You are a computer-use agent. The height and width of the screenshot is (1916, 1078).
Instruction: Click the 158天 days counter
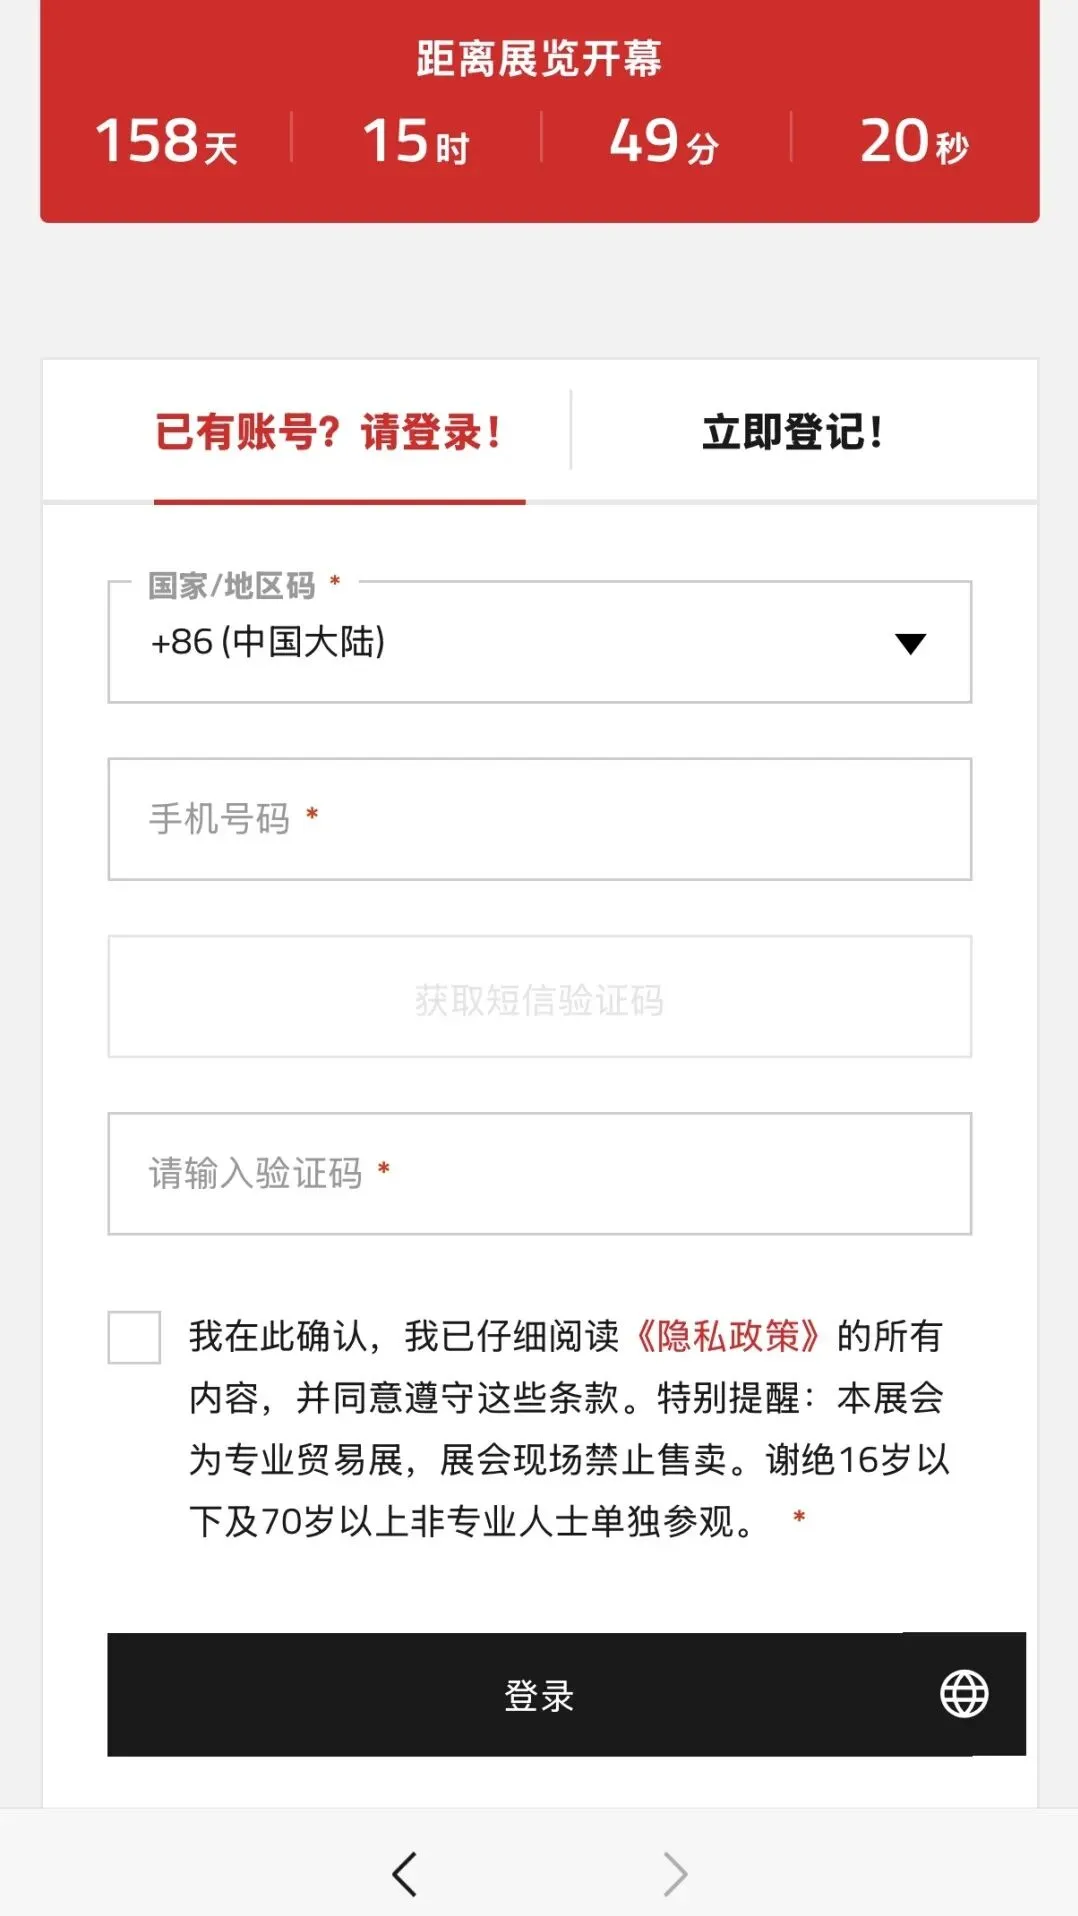tap(166, 141)
